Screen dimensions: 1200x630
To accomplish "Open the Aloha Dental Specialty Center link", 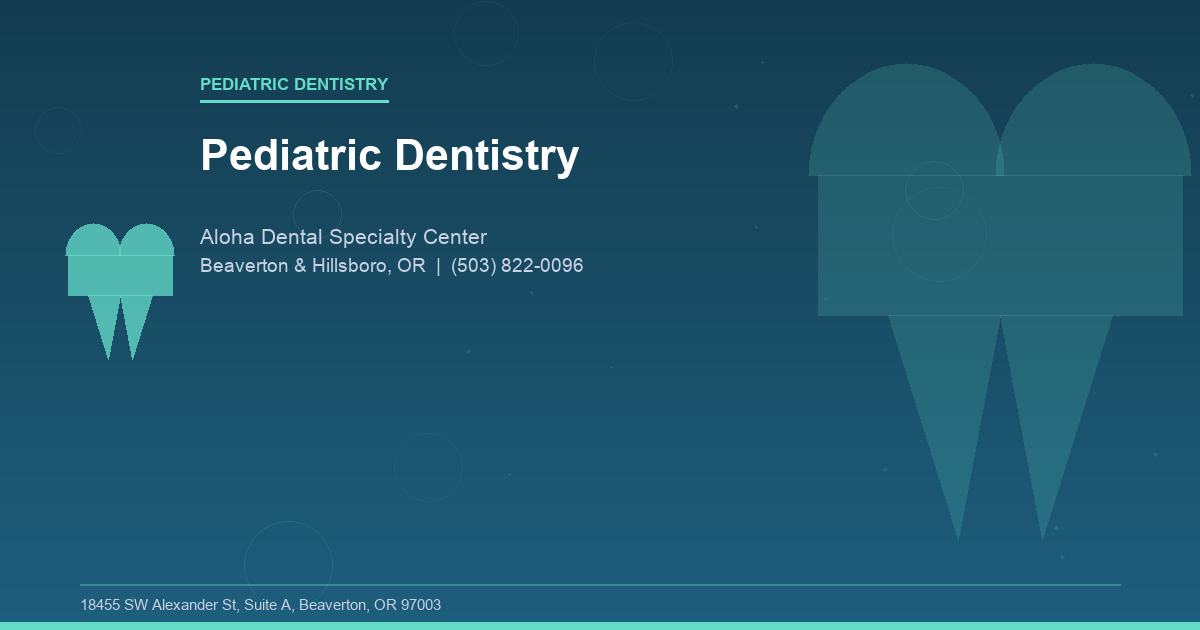I will (343, 237).
